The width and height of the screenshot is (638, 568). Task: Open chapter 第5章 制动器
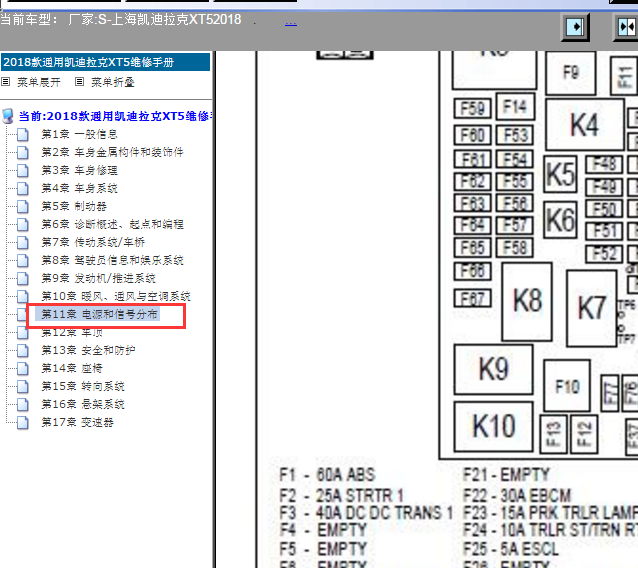click(74, 206)
